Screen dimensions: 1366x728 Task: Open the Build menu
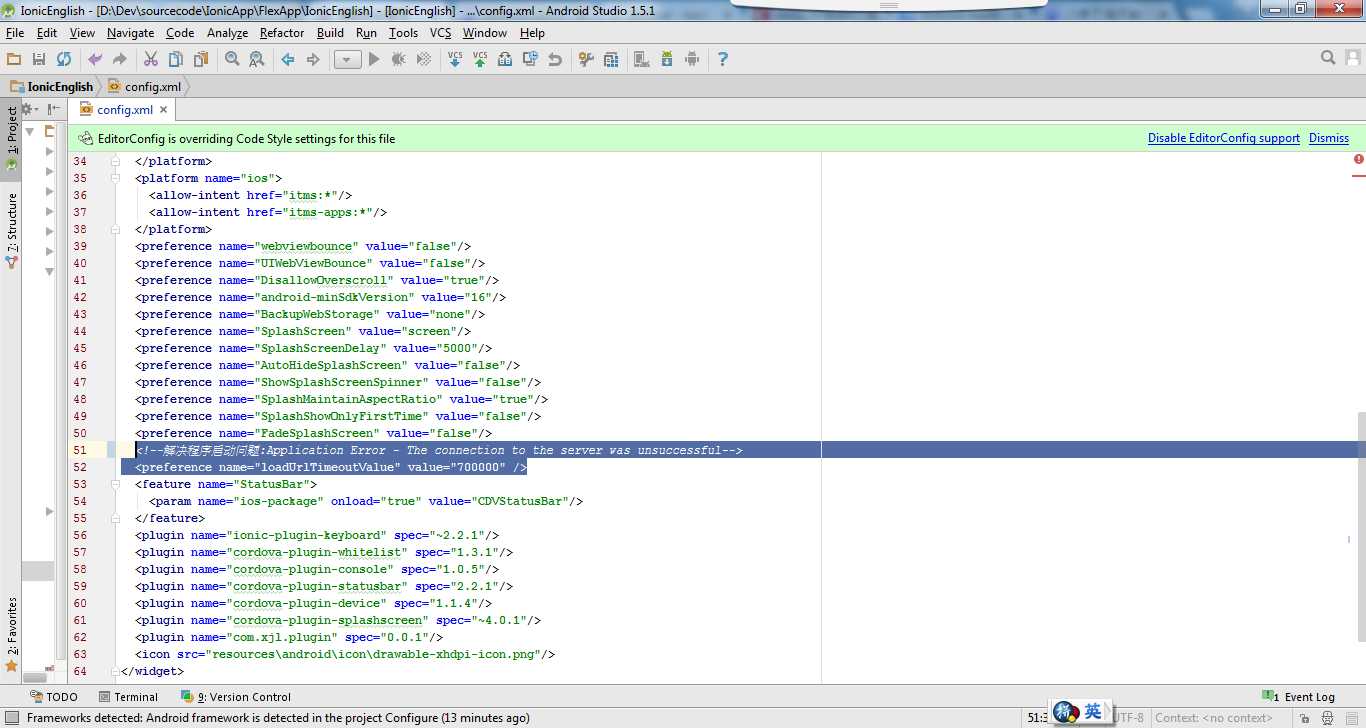[x=330, y=33]
